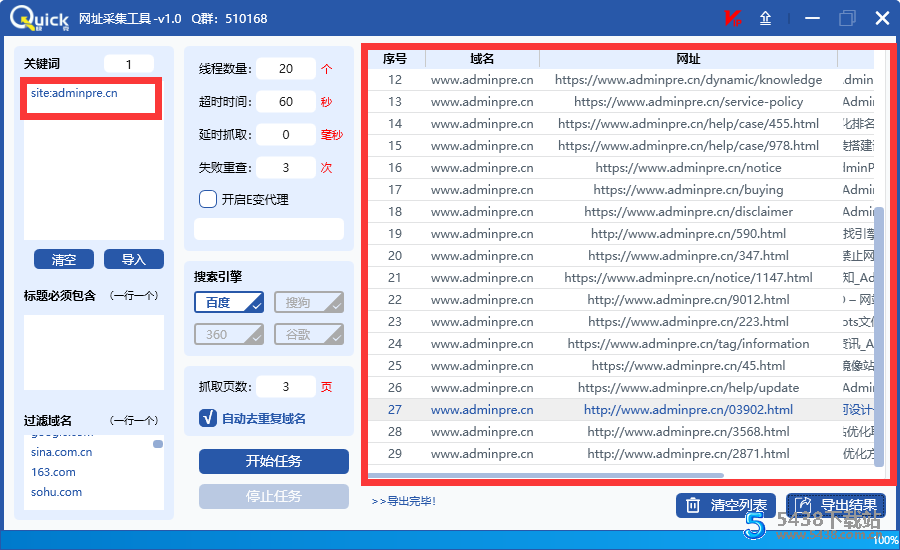Select row 26 URL help/update

point(688,388)
